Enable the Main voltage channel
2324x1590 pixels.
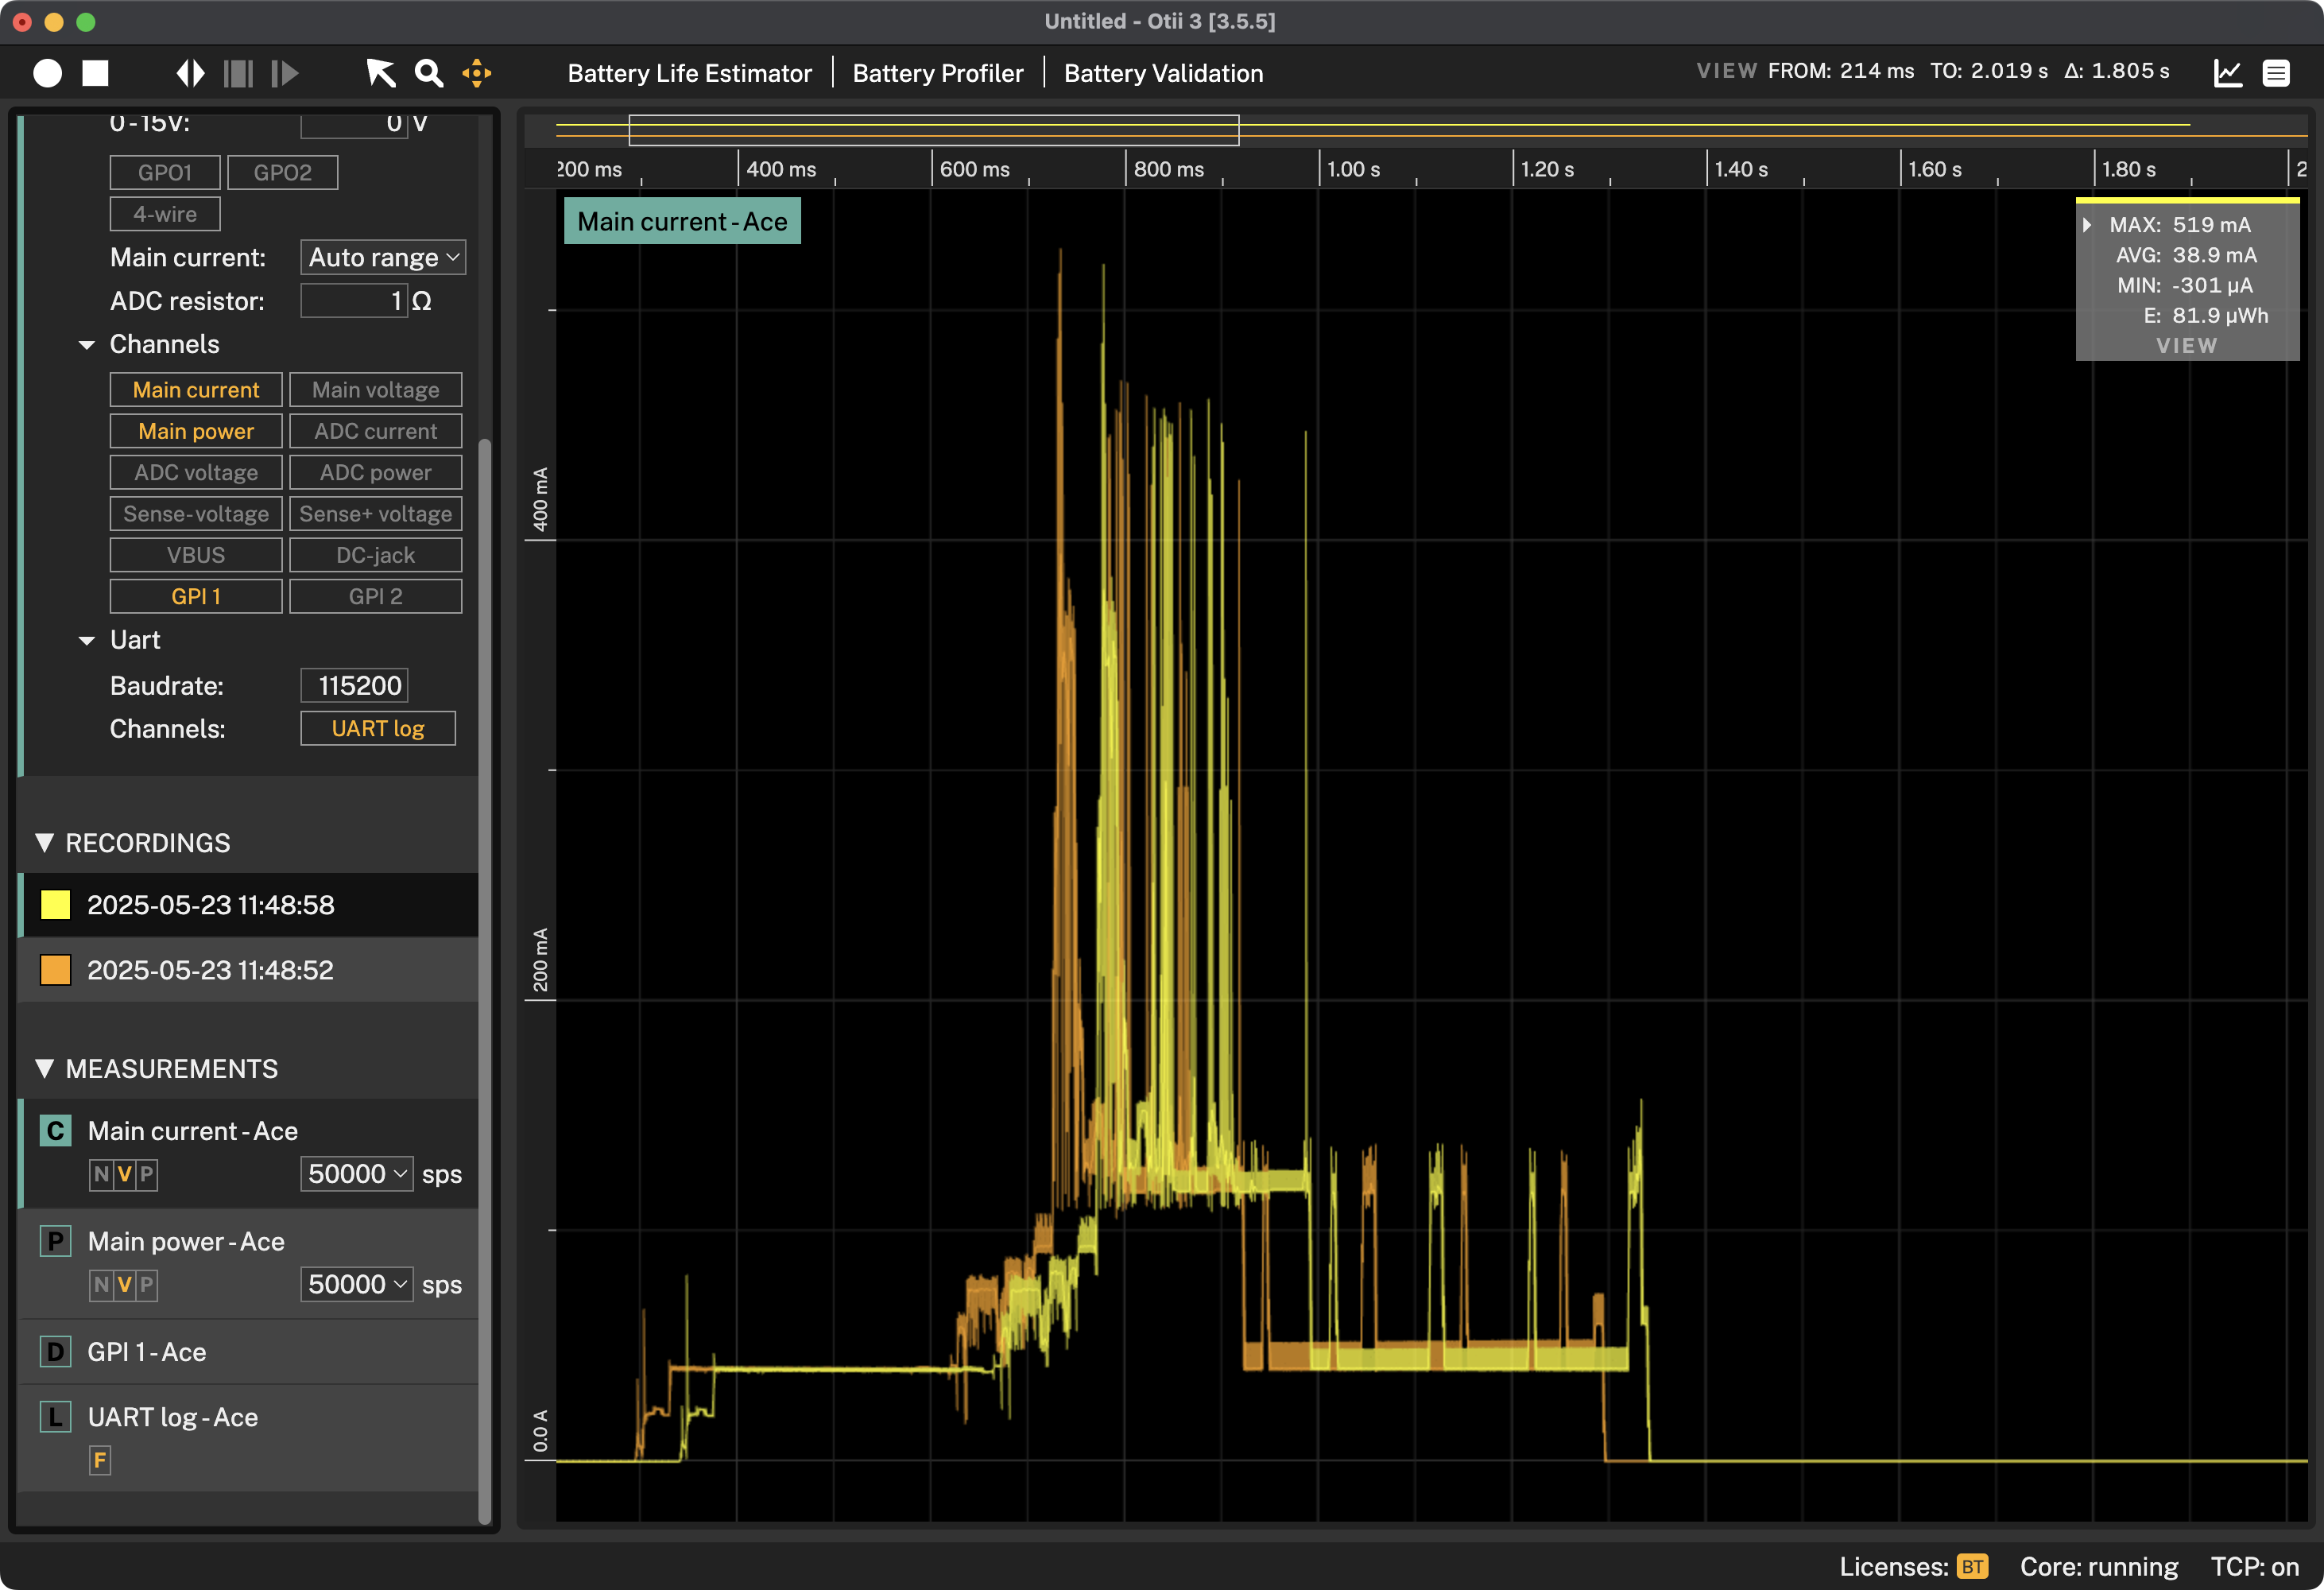coord(376,390)
